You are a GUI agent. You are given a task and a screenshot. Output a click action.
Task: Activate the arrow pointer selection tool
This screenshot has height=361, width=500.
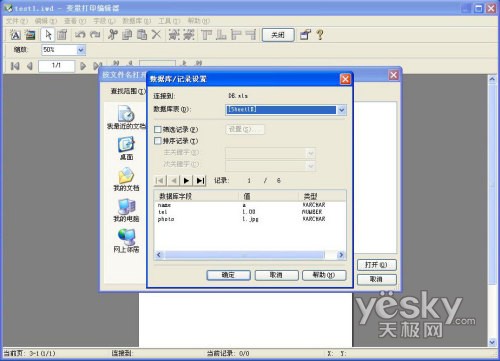coord(48,35)
